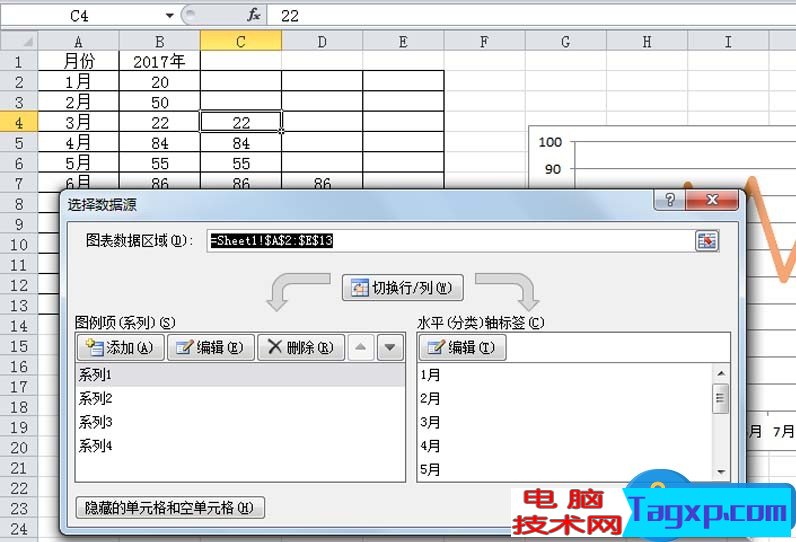Image resolution: width=796 pixels, height=542 pixels.
Task: Select row 4 header
Action: (x=19, y=122)
